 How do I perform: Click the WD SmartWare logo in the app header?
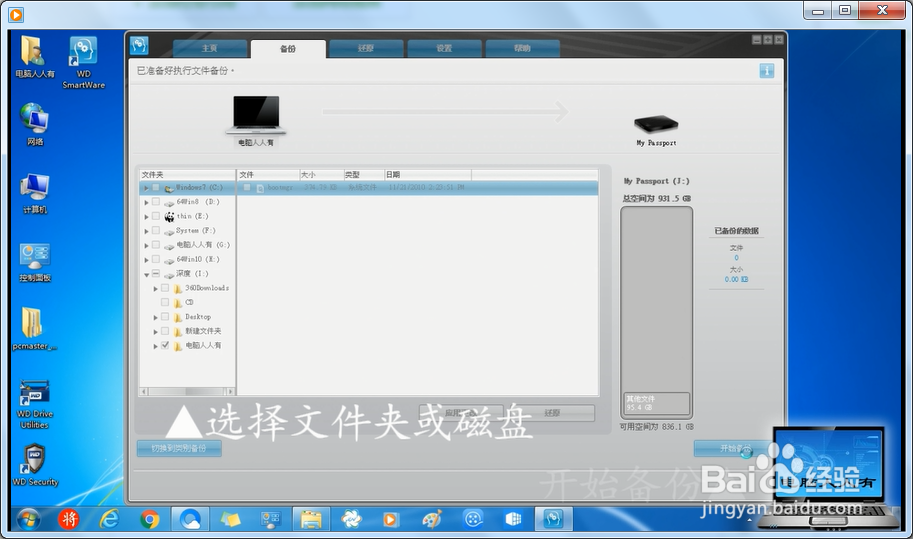tap(139, 45)
